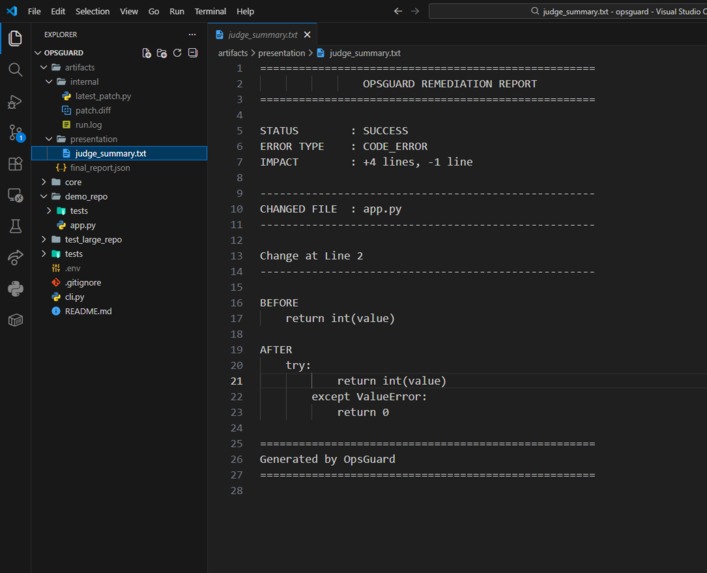
Task: Open run.log in Explorer
Action: pyautogui.click(x=88, y=125)
